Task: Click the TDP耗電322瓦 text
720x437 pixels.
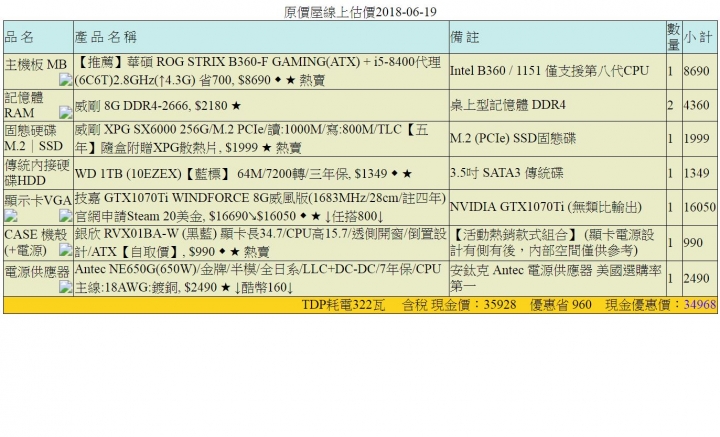Action: pyautogui.click(x=343, y=305)
